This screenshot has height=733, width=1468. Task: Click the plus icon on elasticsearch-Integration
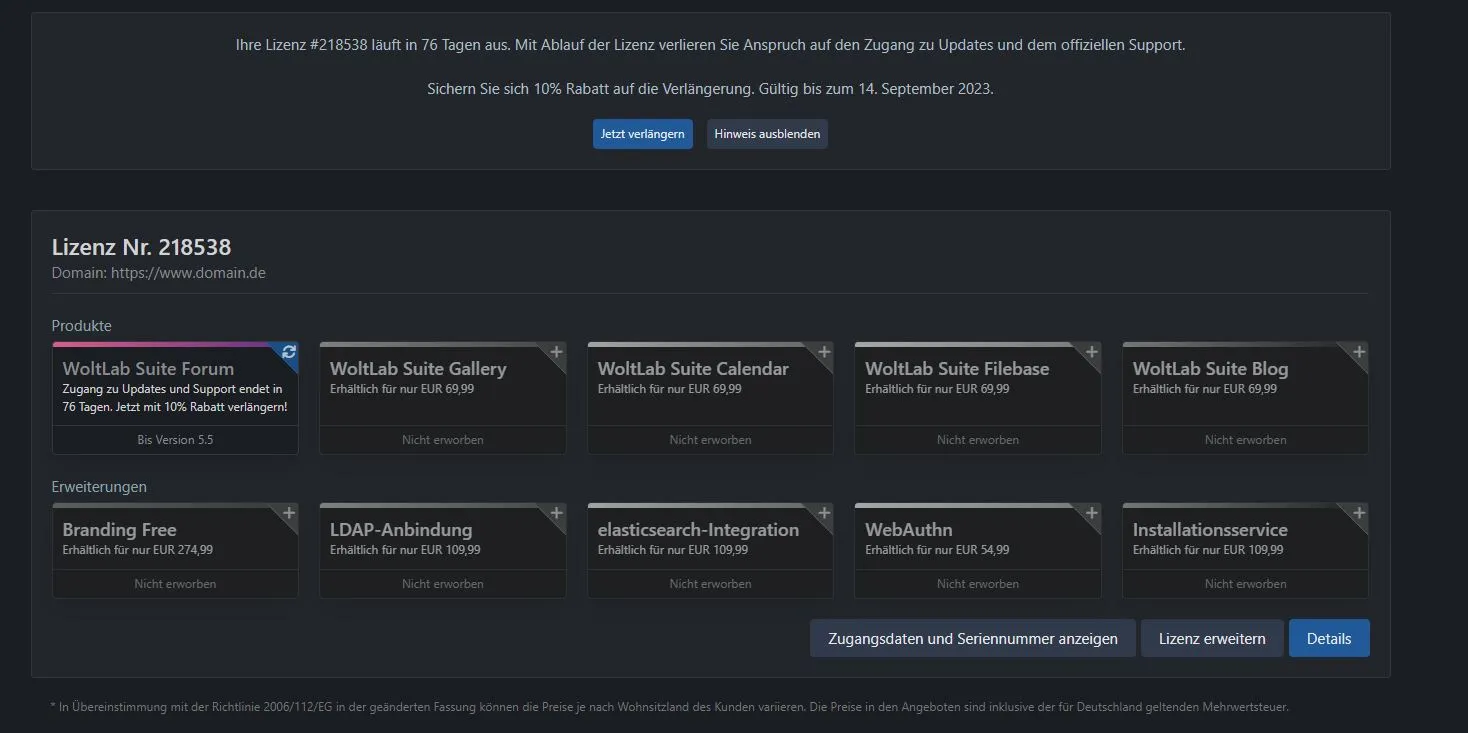click(x=824, y=514)
